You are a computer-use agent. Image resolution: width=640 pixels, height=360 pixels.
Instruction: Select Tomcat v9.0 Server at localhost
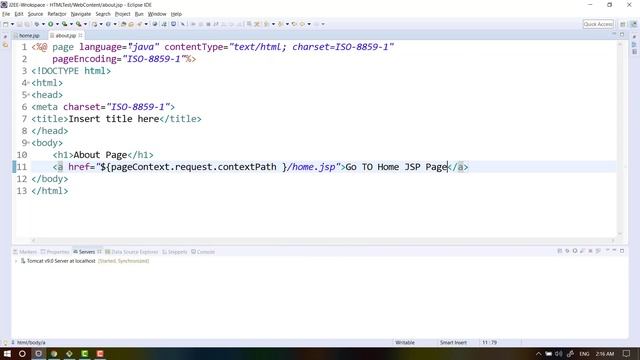pyautogui.click(x=61, y=261)
